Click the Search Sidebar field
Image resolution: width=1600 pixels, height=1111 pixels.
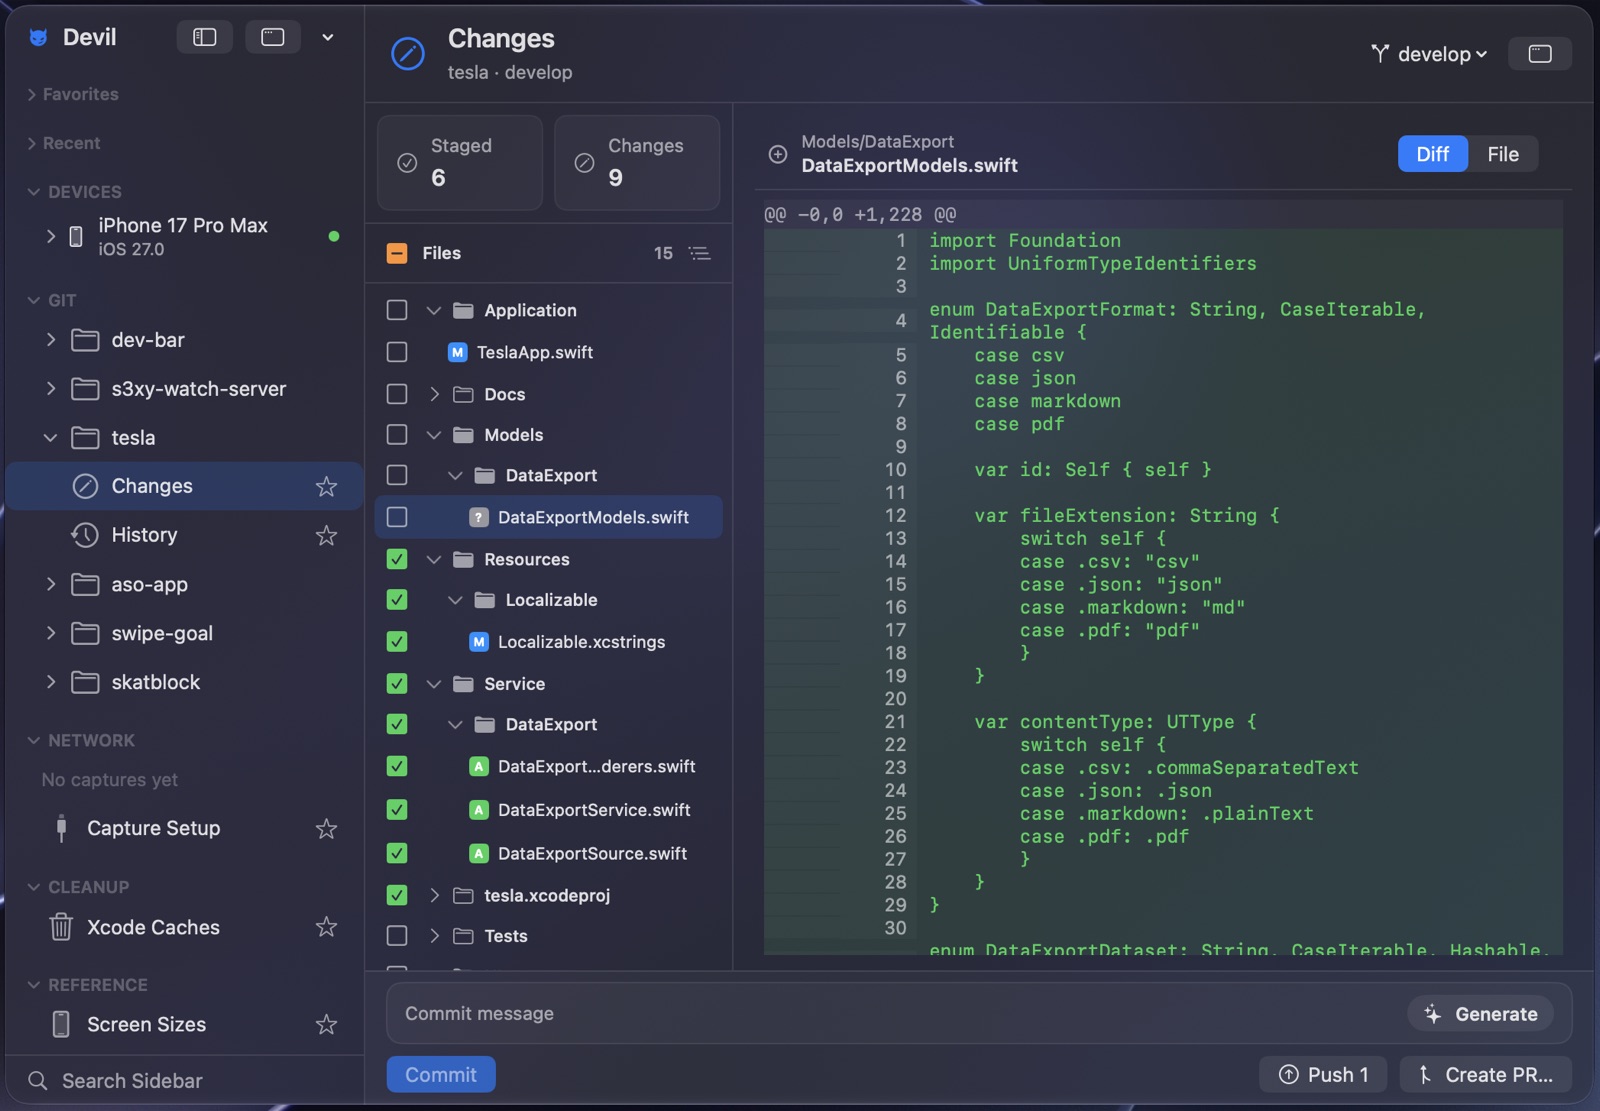pos(185,1081)
